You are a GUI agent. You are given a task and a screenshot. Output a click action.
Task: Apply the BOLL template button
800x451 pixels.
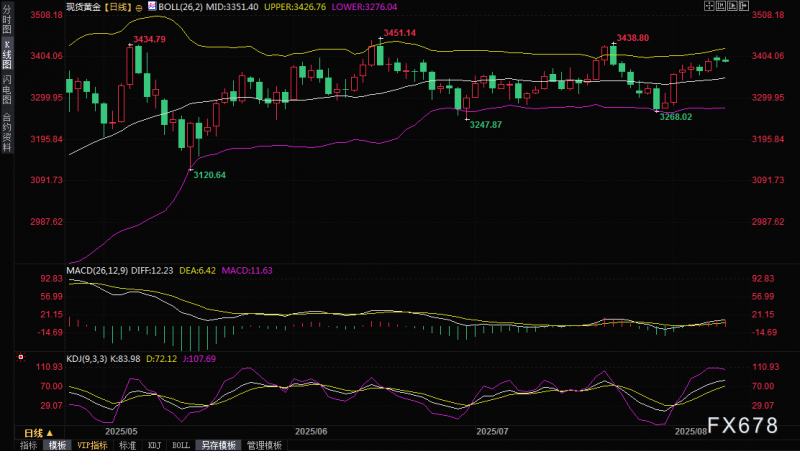181,445
